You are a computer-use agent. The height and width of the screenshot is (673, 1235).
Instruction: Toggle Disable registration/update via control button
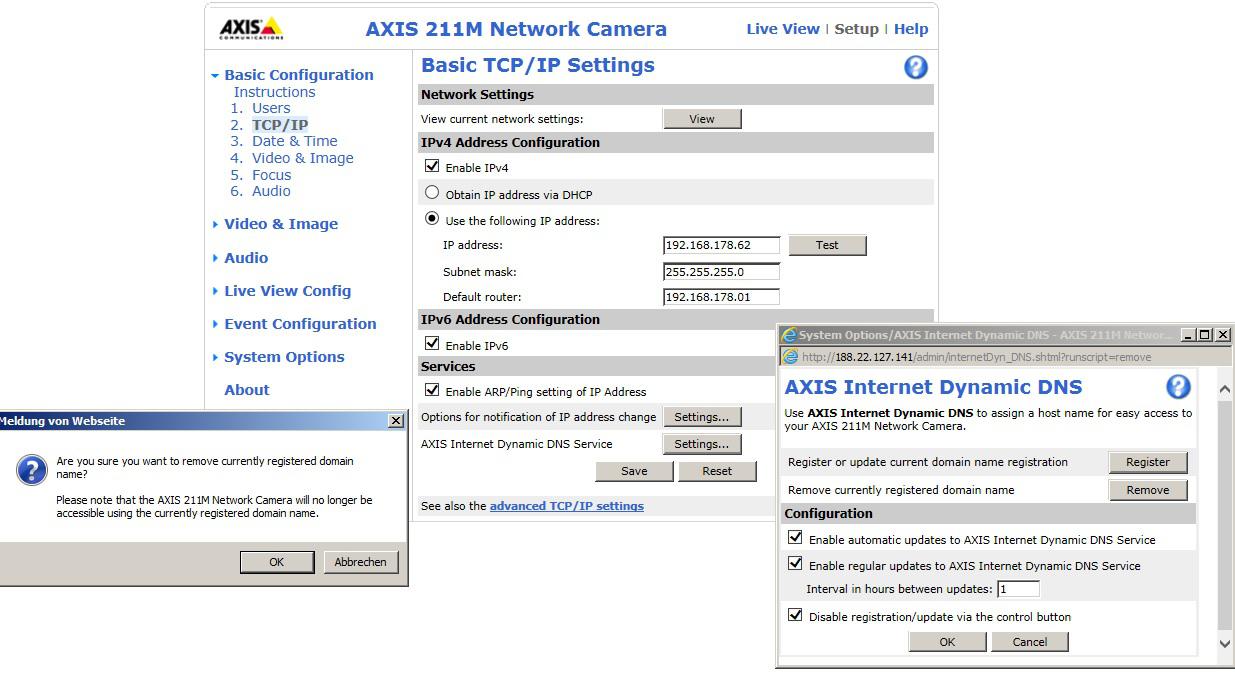[x=795, y=616]
